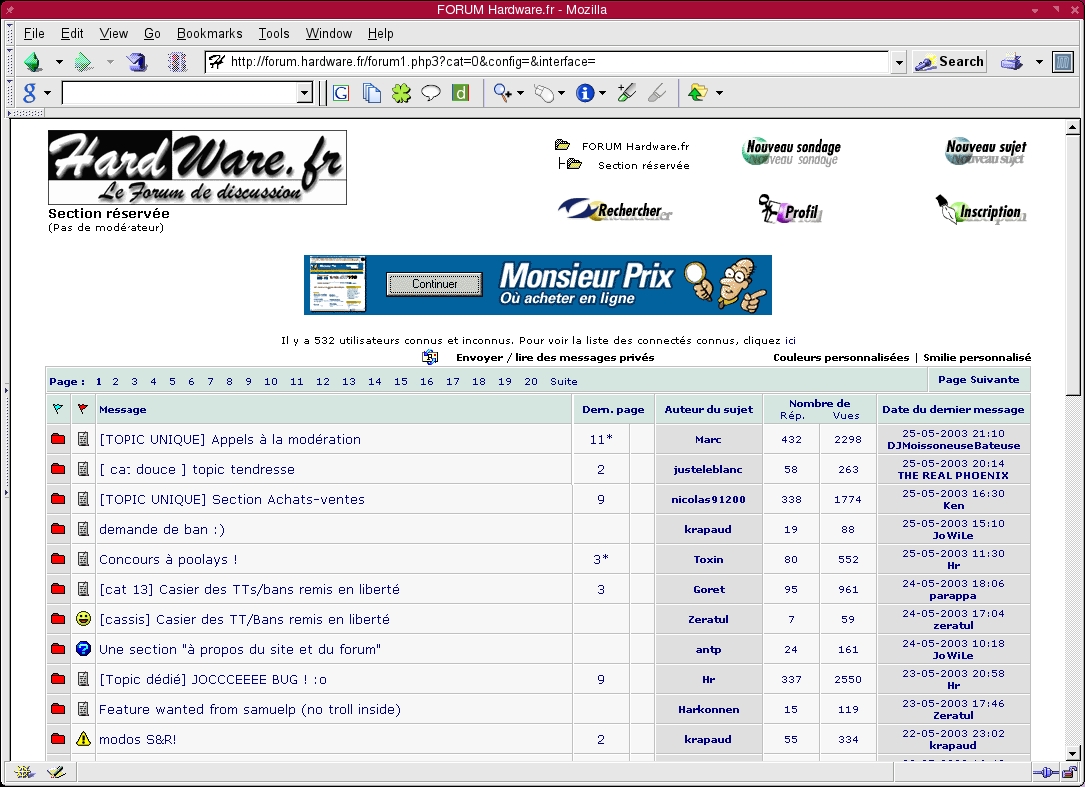1085x787 pixels.
Task: Go to page 20 in pagination
Action: tap(530, 381)
